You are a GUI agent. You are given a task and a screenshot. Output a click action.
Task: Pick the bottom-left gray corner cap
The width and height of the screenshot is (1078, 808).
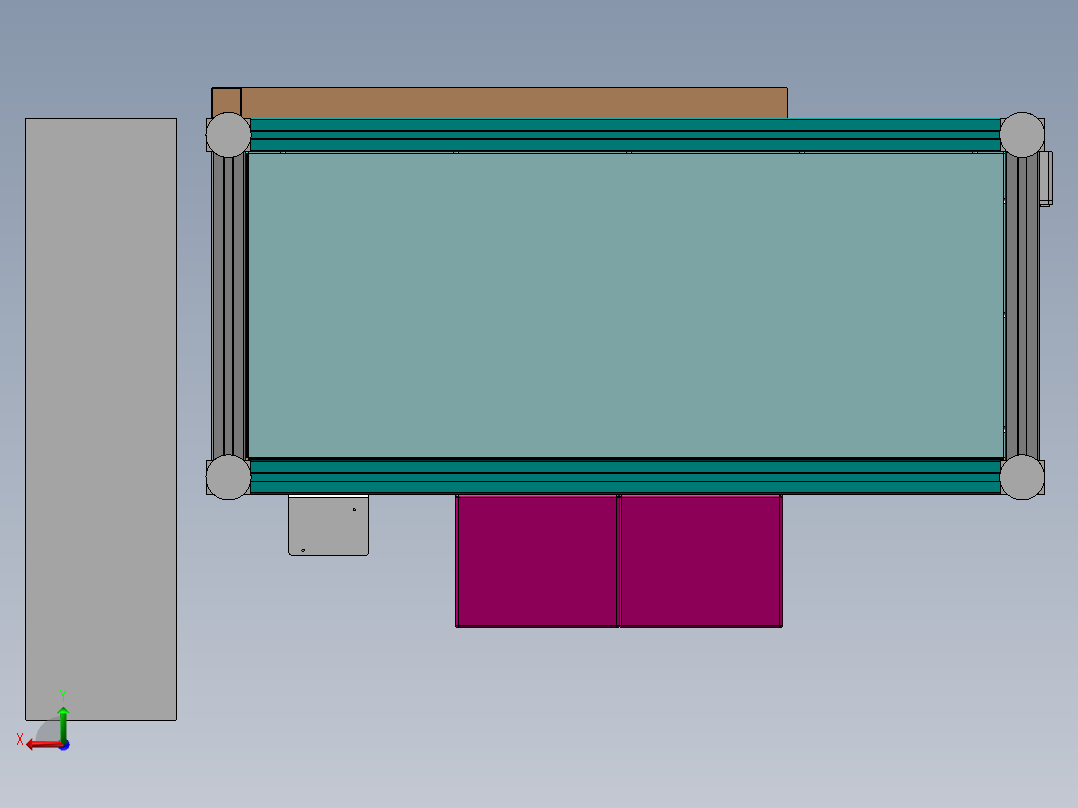click(x=228, y=477)
